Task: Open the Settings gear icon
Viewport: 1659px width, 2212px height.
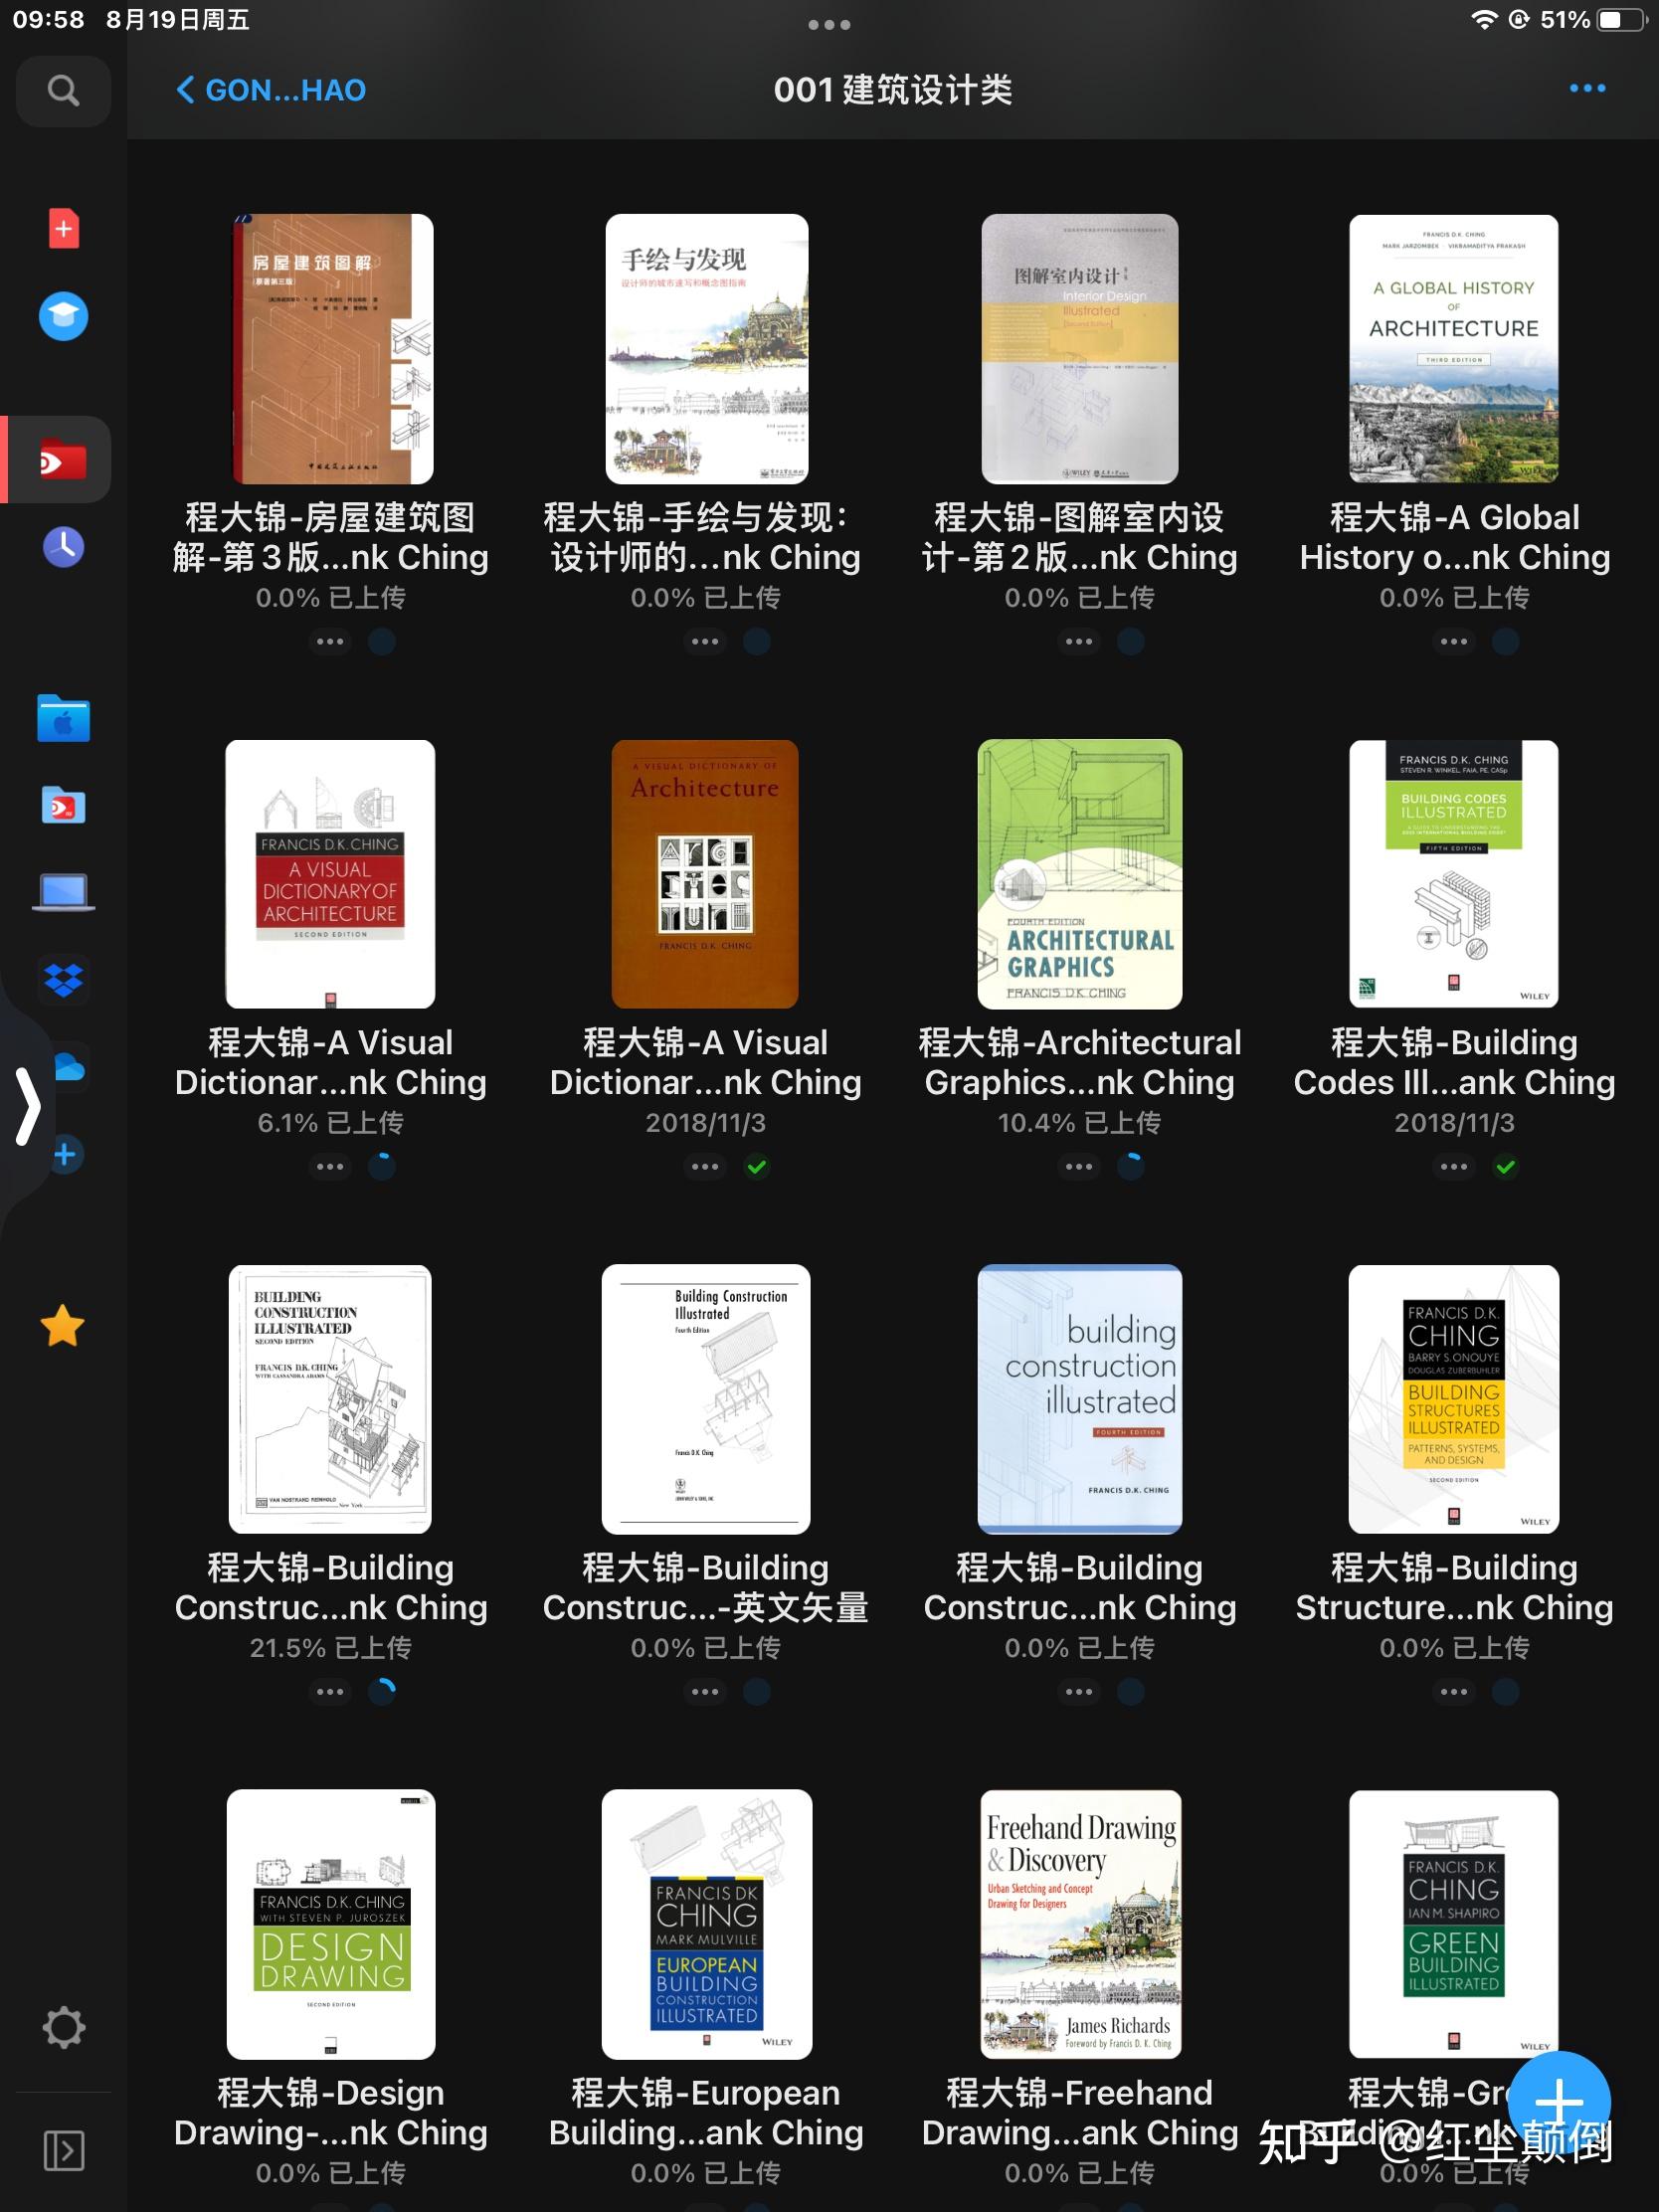Action: tap(63, 2027)
